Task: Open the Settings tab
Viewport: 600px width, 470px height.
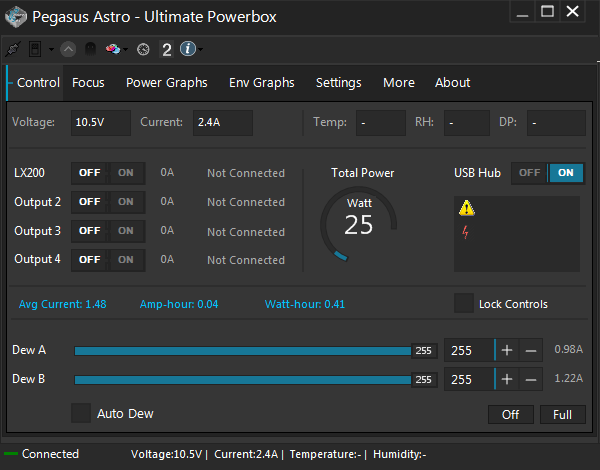Action: (339, 83)
